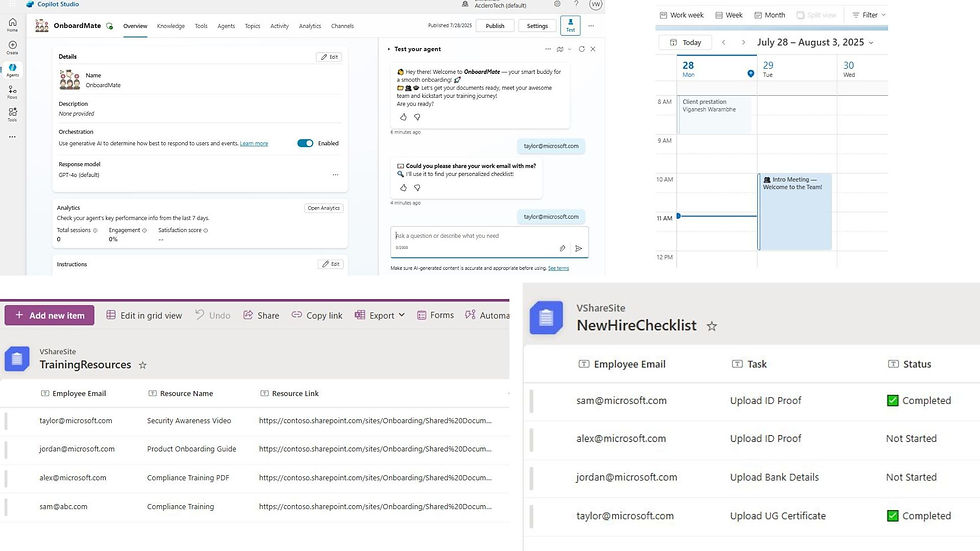The width and height of the screenshot is (980, 551).
Task: Click the Open Analytics button
Action: pos(324,208)
